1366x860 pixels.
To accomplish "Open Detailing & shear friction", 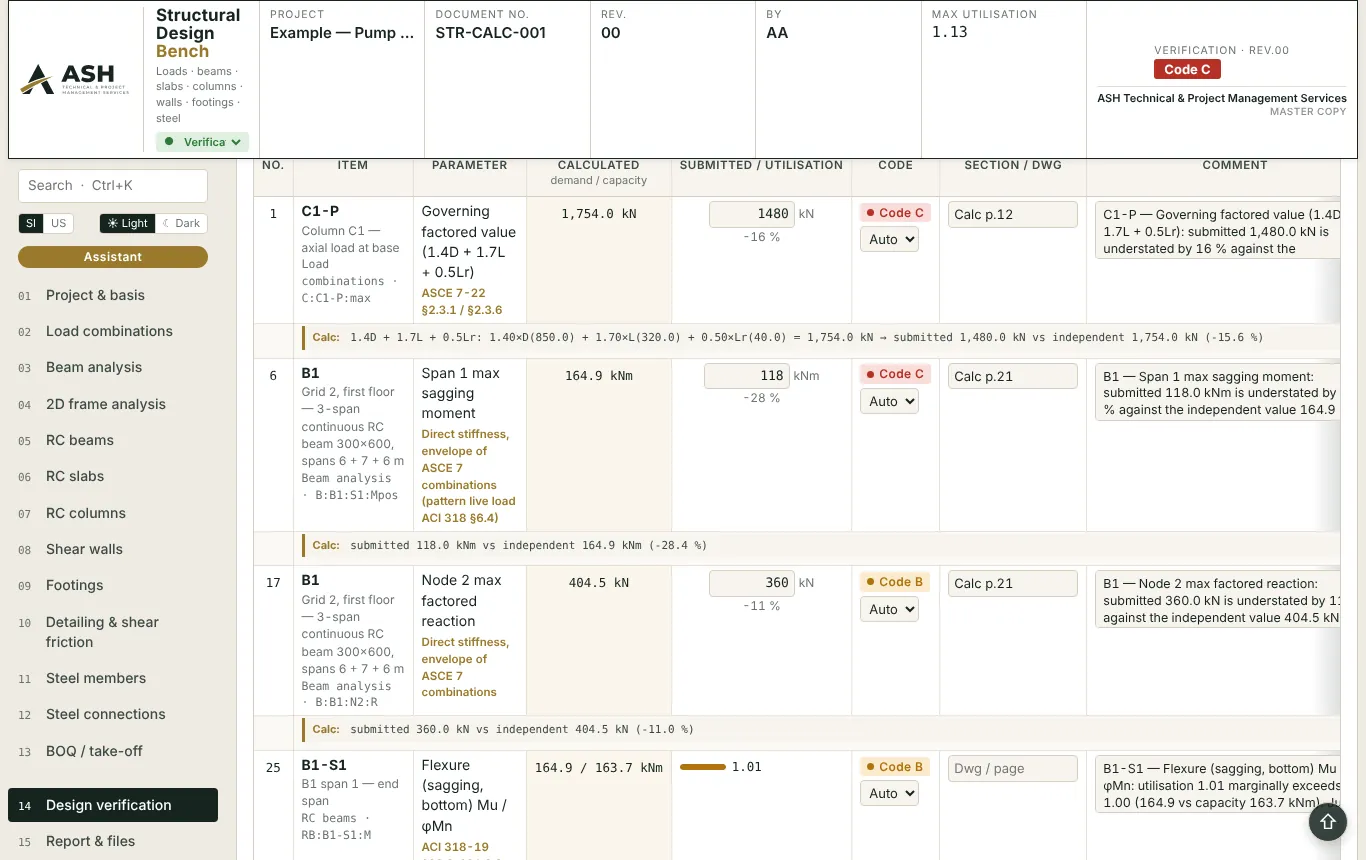I will [113, 632].
